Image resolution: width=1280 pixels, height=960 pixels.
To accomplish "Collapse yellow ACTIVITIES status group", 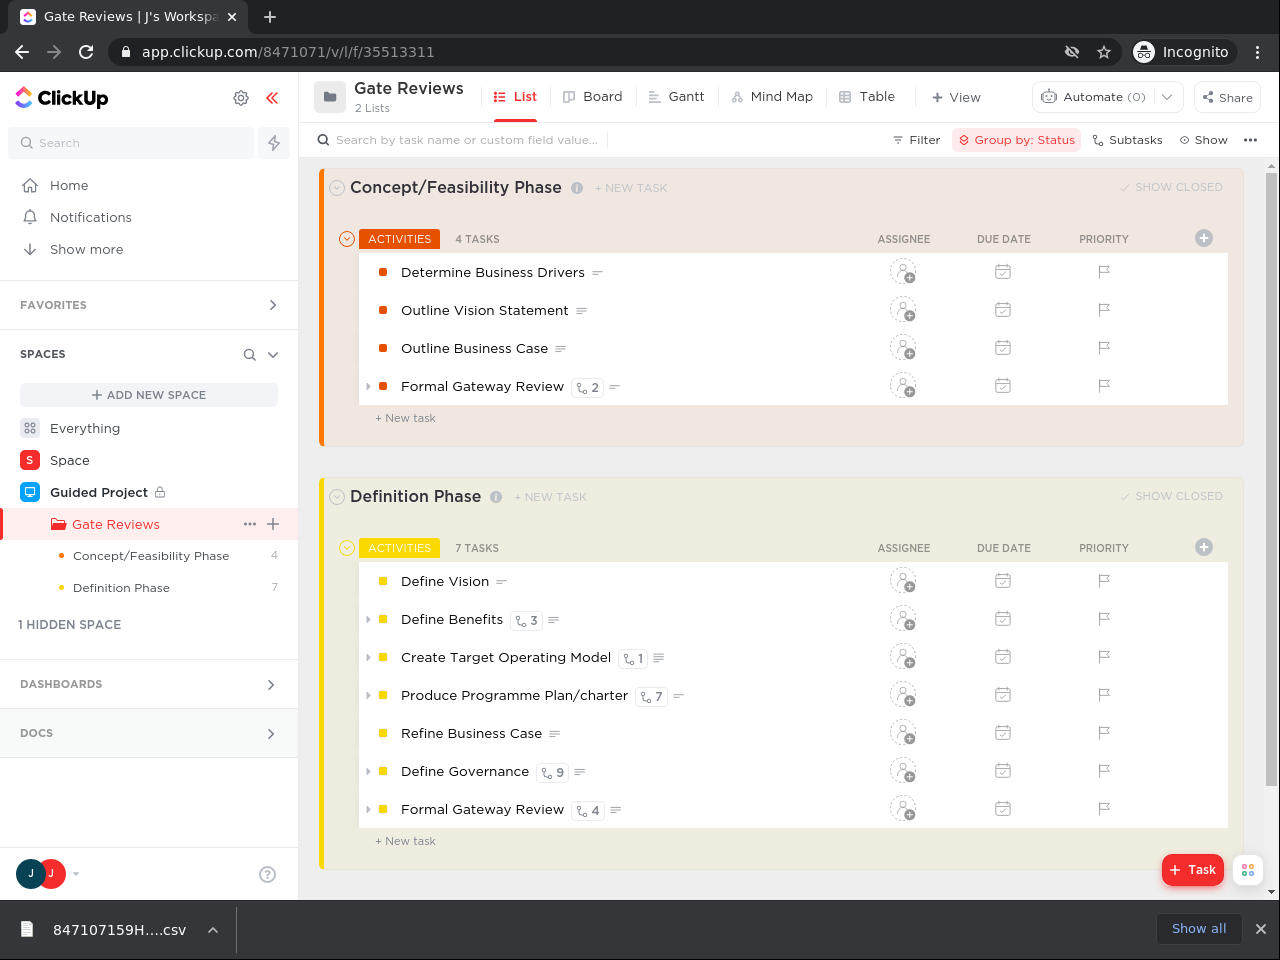I will click(347, 548).
